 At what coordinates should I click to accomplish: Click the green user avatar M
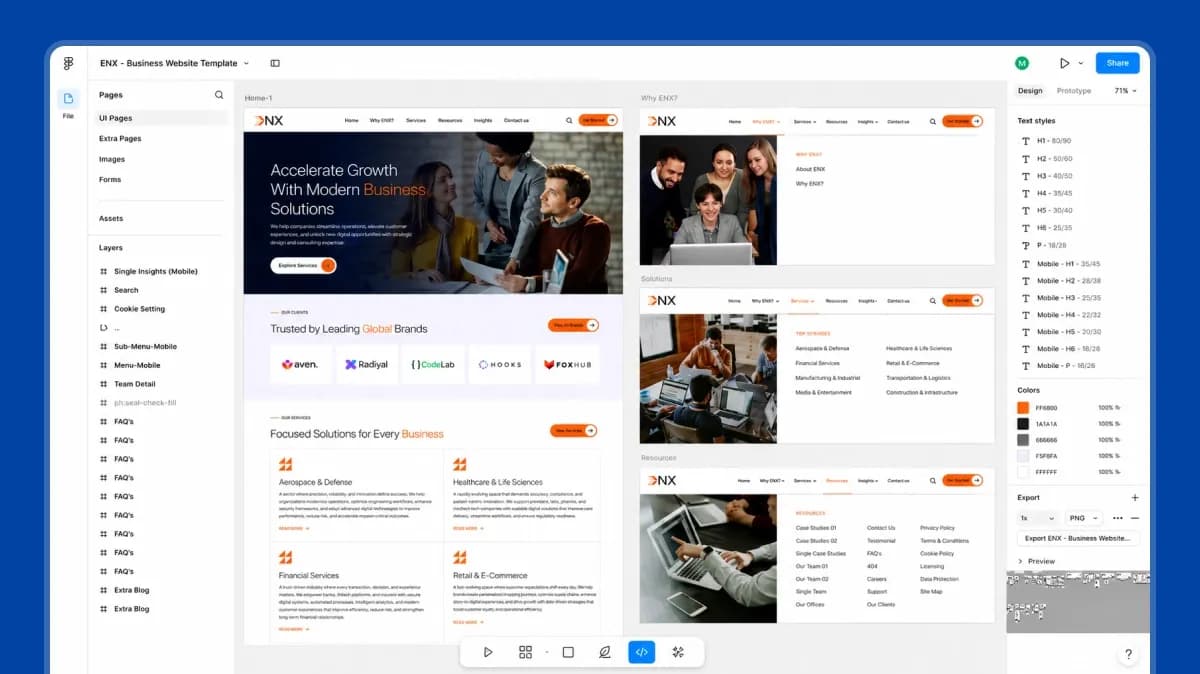[1022, 63]
